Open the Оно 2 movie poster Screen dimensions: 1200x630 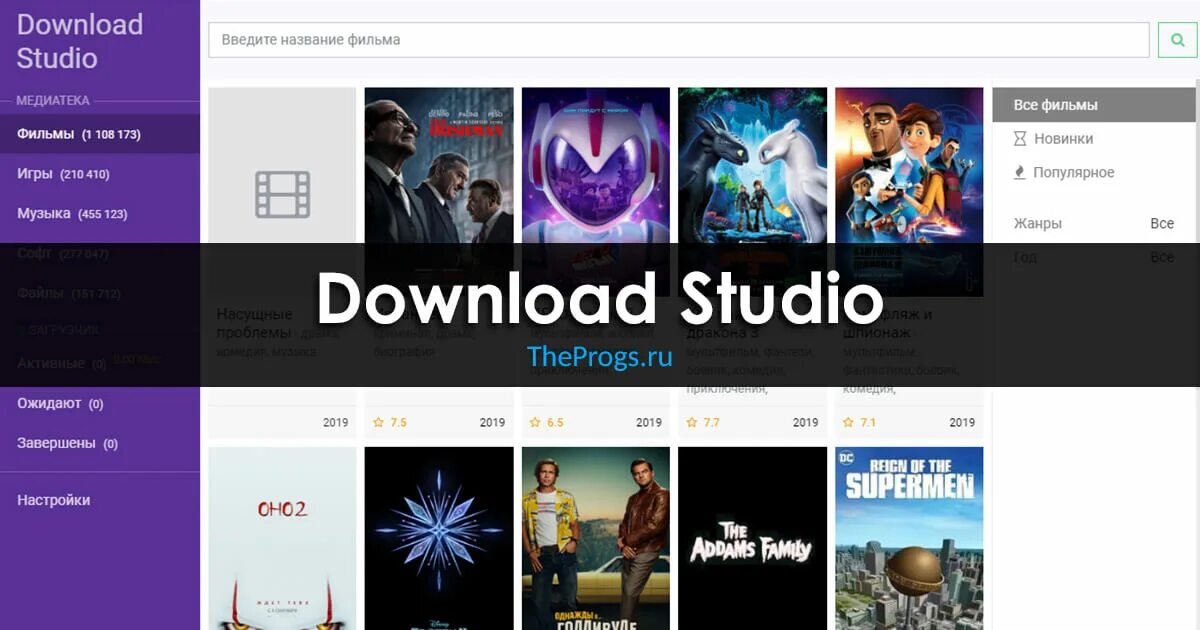click(282, 538)
